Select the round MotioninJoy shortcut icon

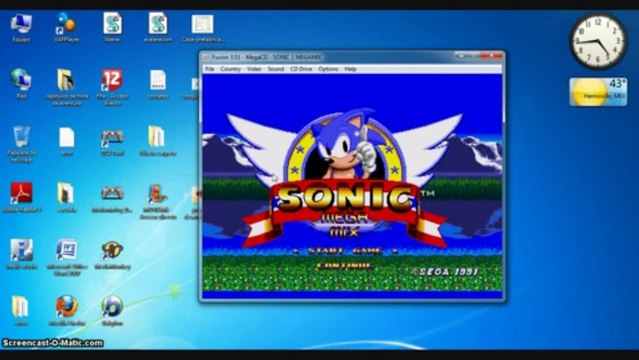click(x=112, y=254)
